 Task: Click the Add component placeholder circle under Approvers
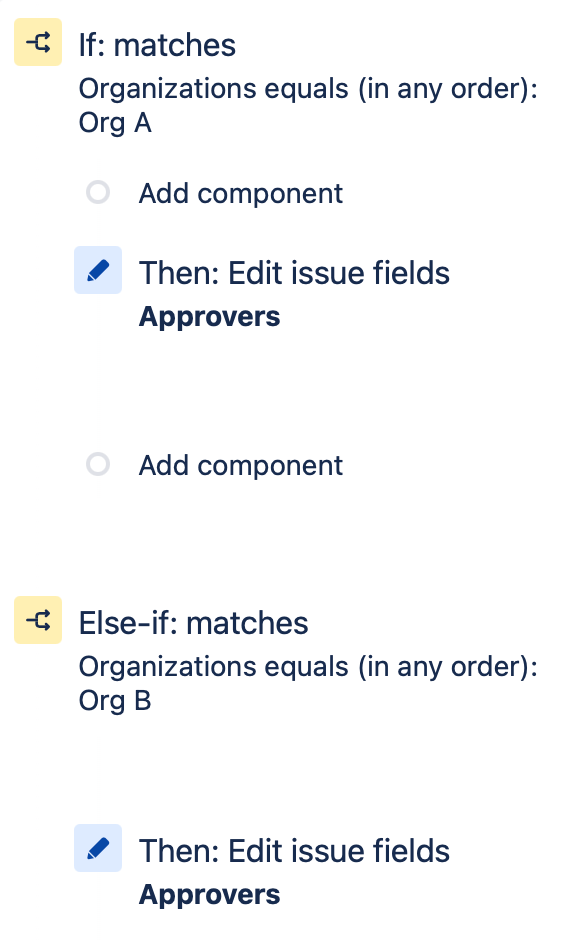pyautogui.click(x=97, y=464)
